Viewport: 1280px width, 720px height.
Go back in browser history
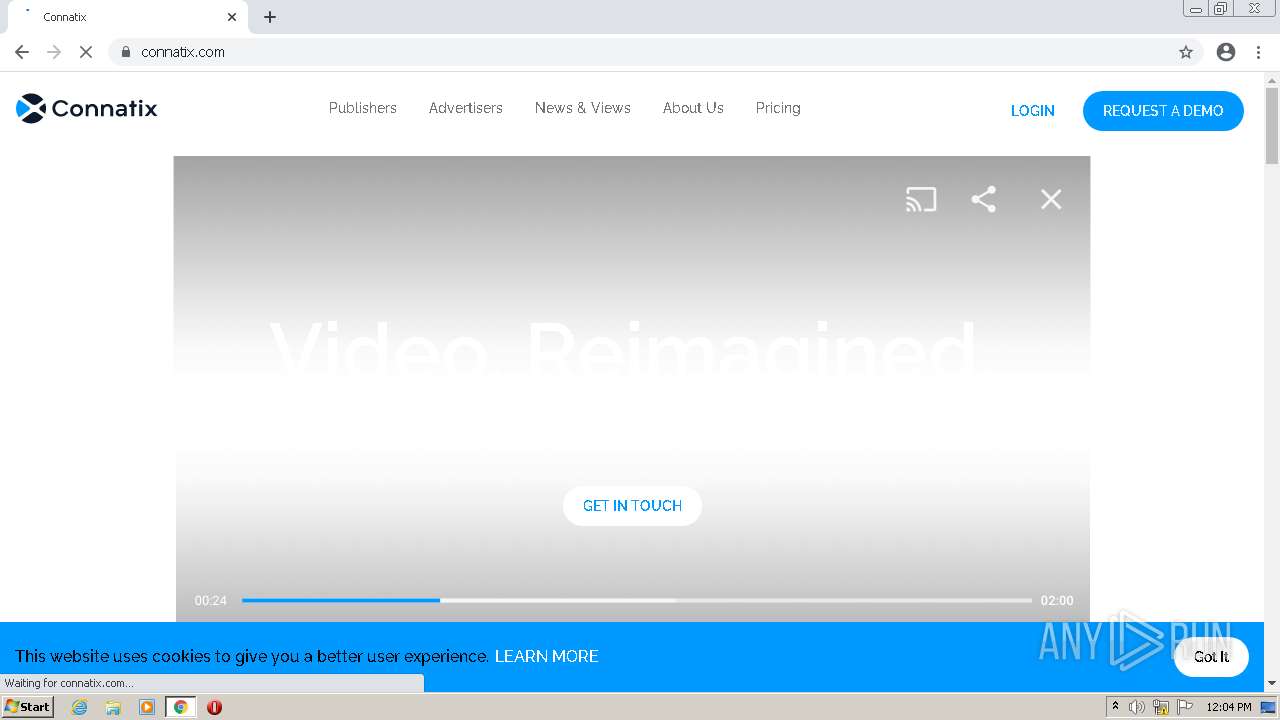[x=22, y=52]
